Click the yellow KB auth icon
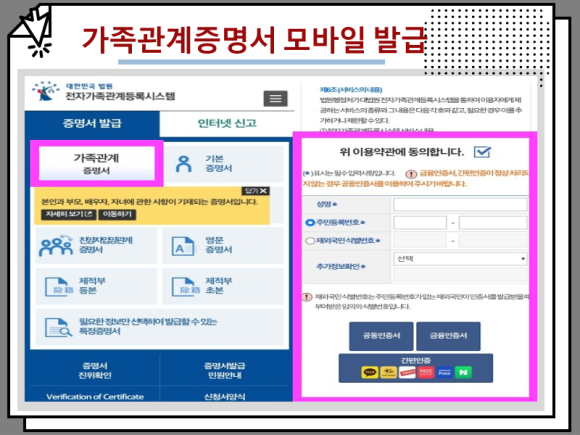Screen dimensions: 580x435 click(388, 372)
